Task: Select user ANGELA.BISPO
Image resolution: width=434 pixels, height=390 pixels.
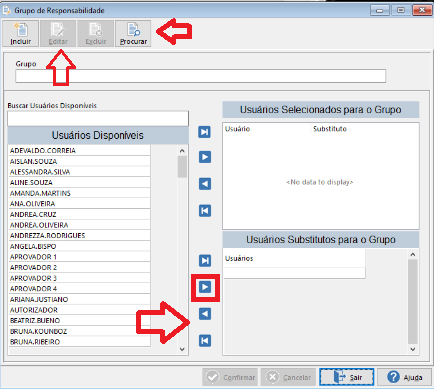Action: (79, 246)
